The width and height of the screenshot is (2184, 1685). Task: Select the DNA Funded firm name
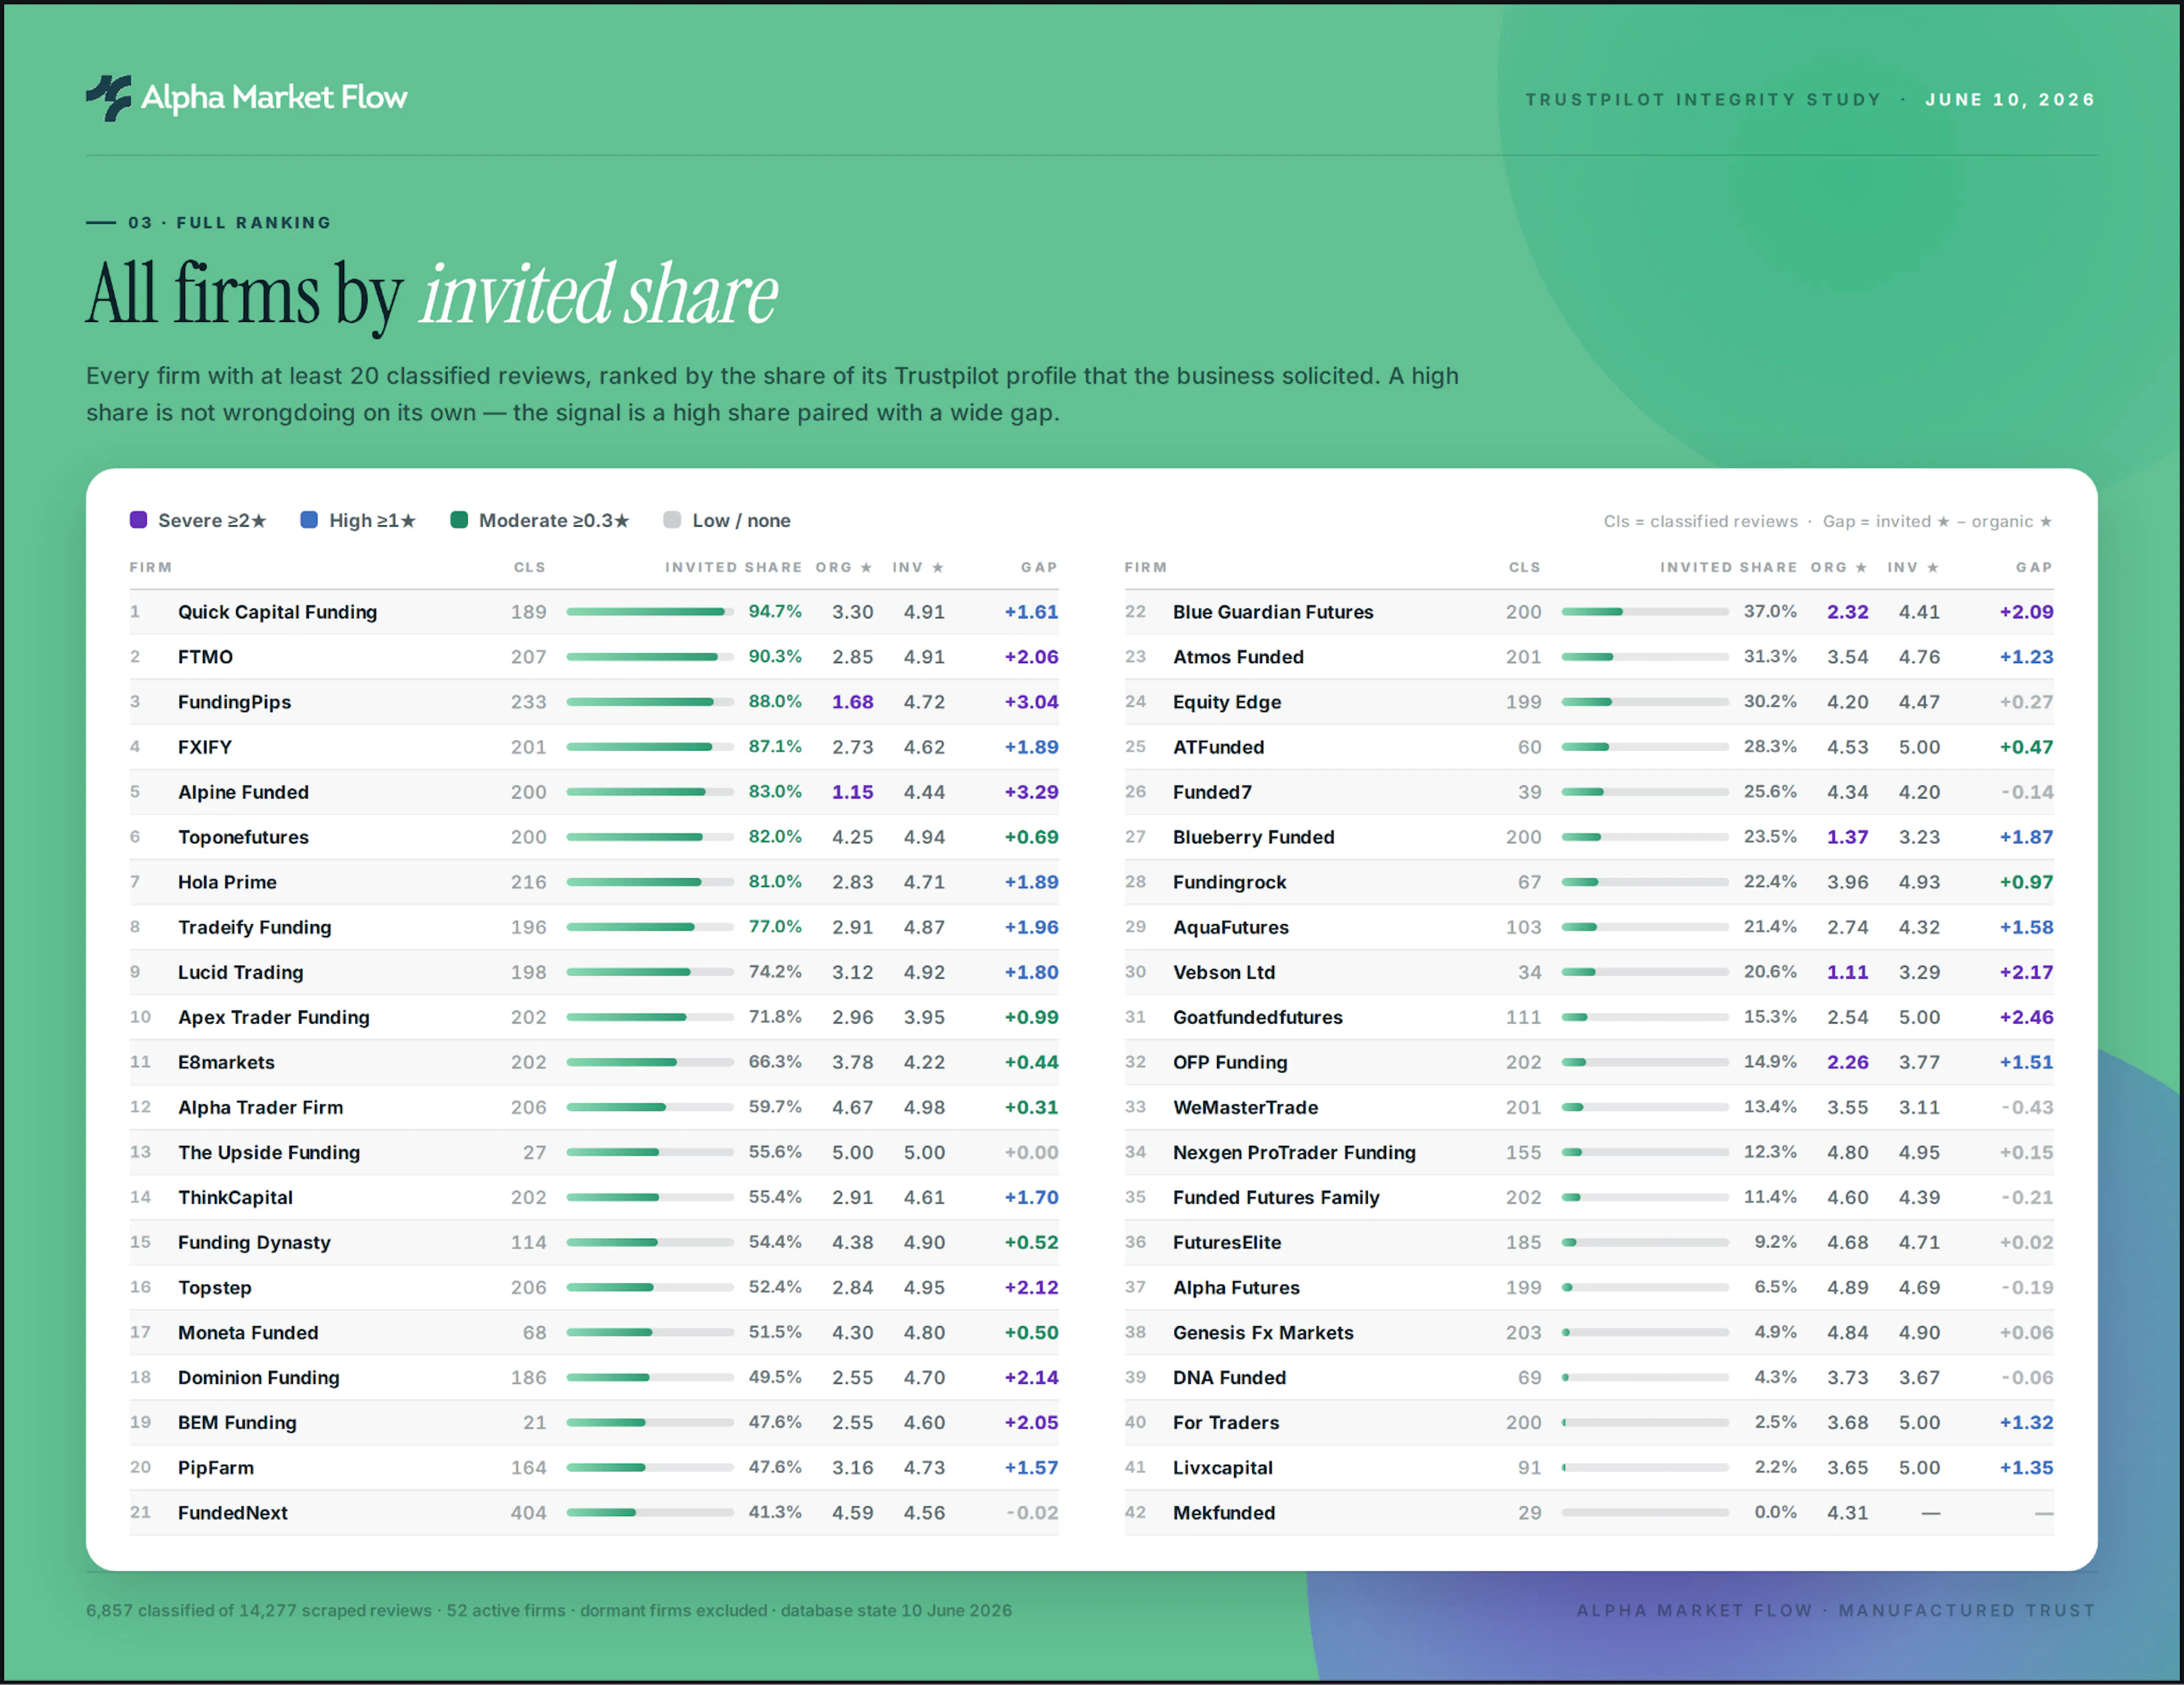(1229, 1377)
